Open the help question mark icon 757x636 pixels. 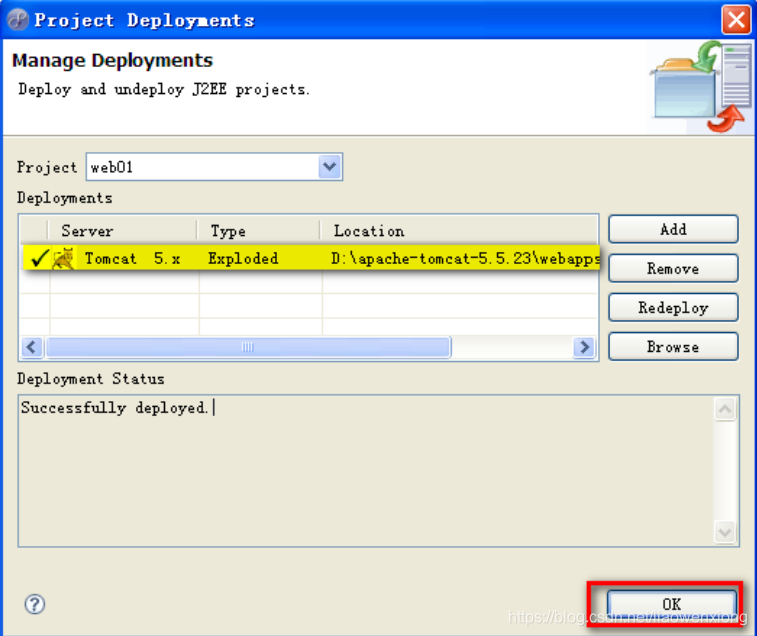coord(35,604)
